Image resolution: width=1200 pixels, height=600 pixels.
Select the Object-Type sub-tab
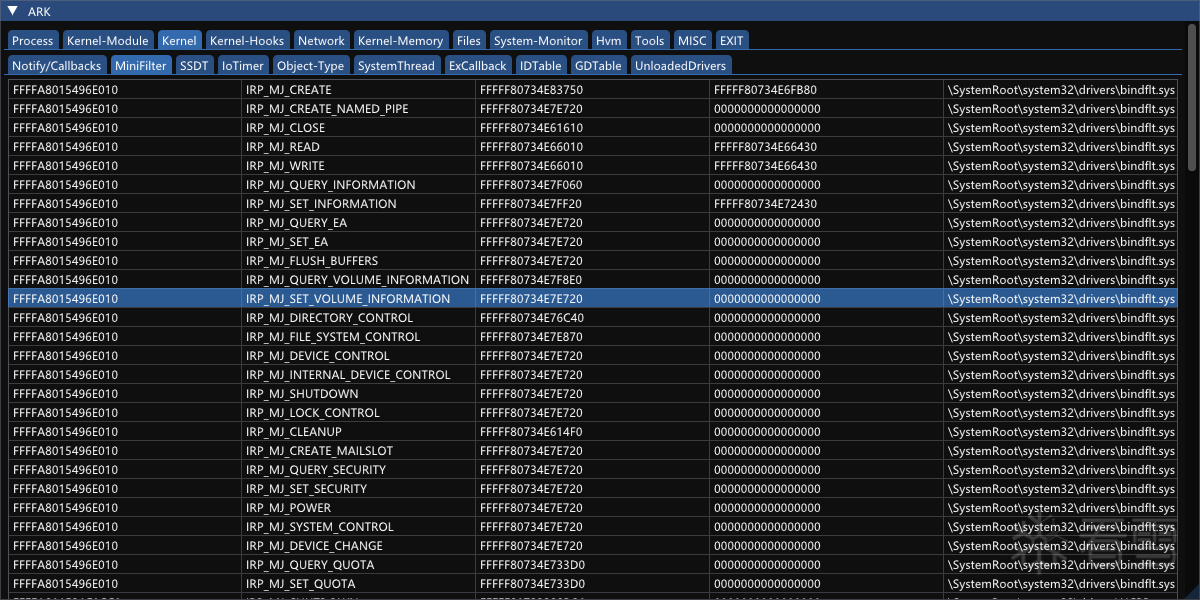click(x=310, y=66)
